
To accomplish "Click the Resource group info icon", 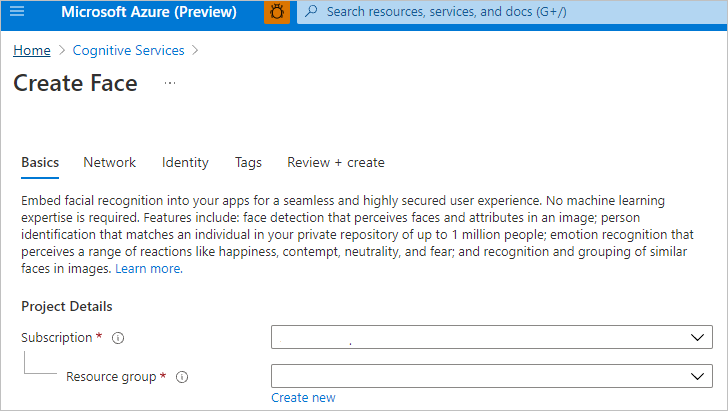I will coord(182,377).
